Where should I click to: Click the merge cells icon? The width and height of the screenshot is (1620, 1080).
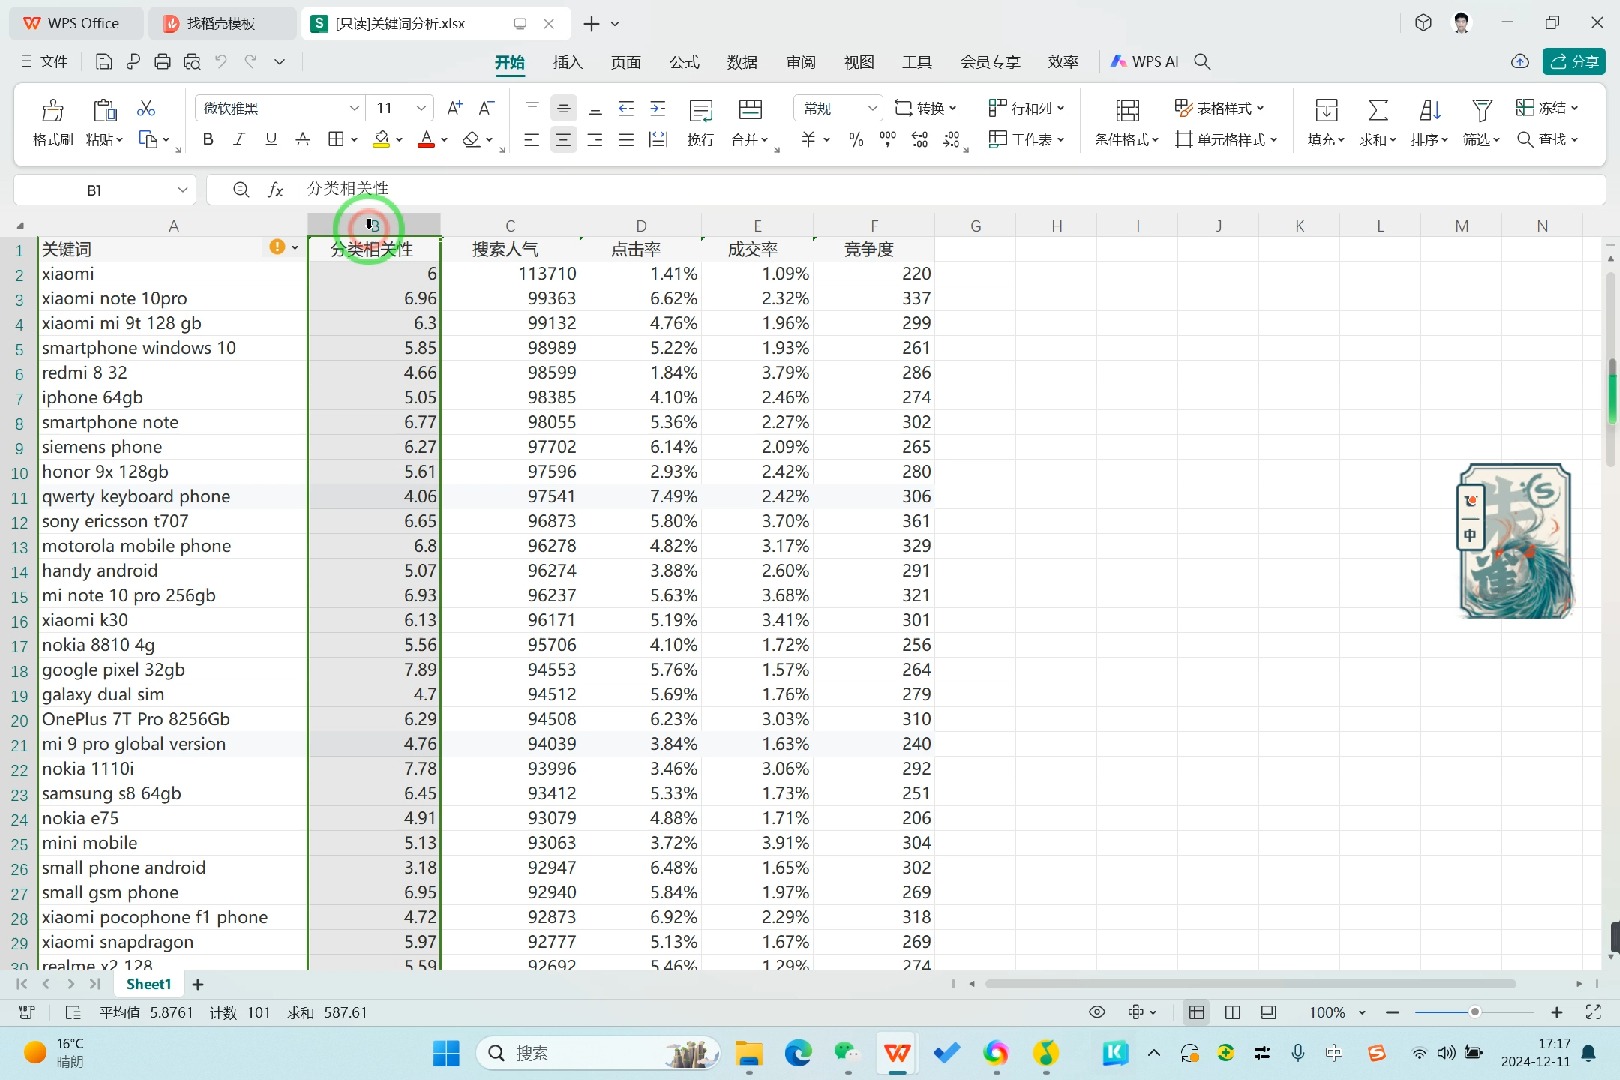750,110
